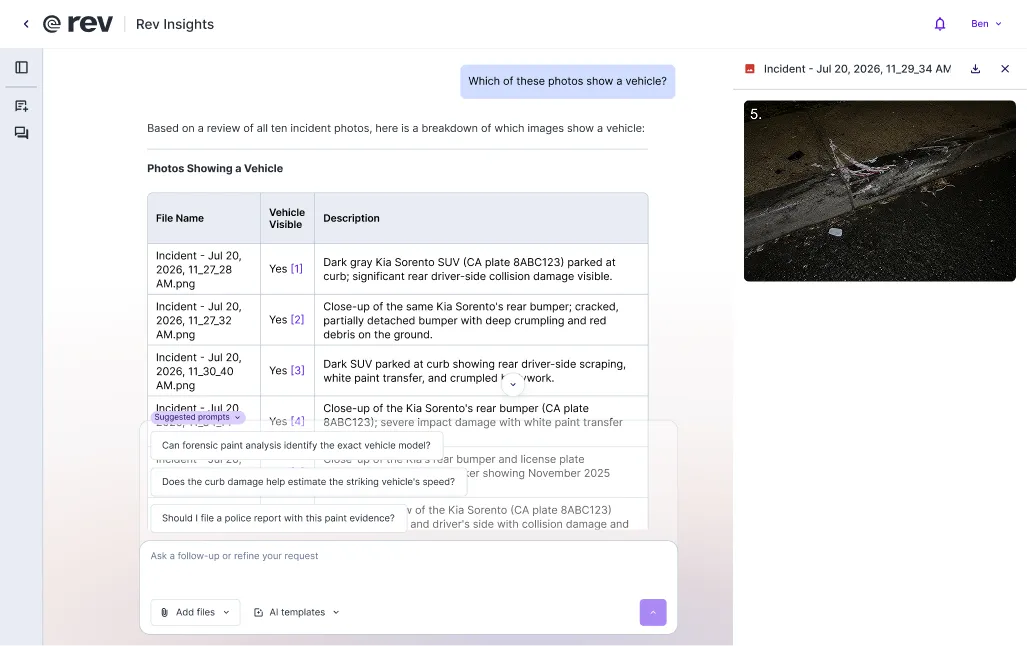Screen dimensions: 1027x646
Task: Open citation [2] link
Action: point(297,320)
